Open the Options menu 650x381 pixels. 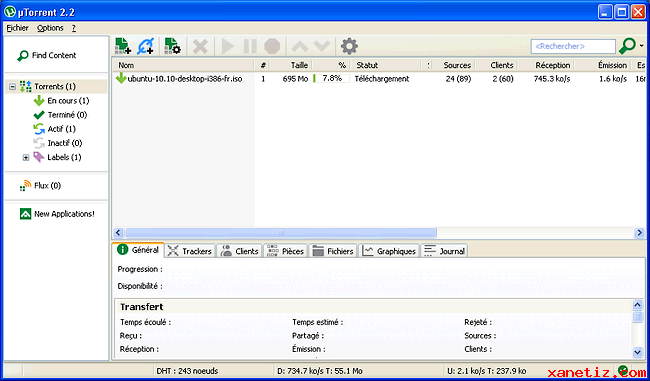[50, 28]
